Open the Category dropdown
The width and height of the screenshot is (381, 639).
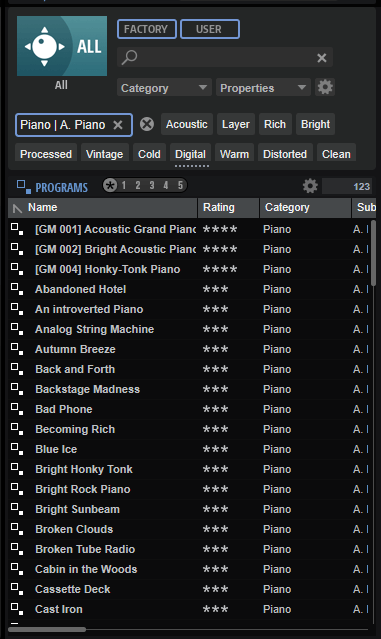tap(164, 88)
